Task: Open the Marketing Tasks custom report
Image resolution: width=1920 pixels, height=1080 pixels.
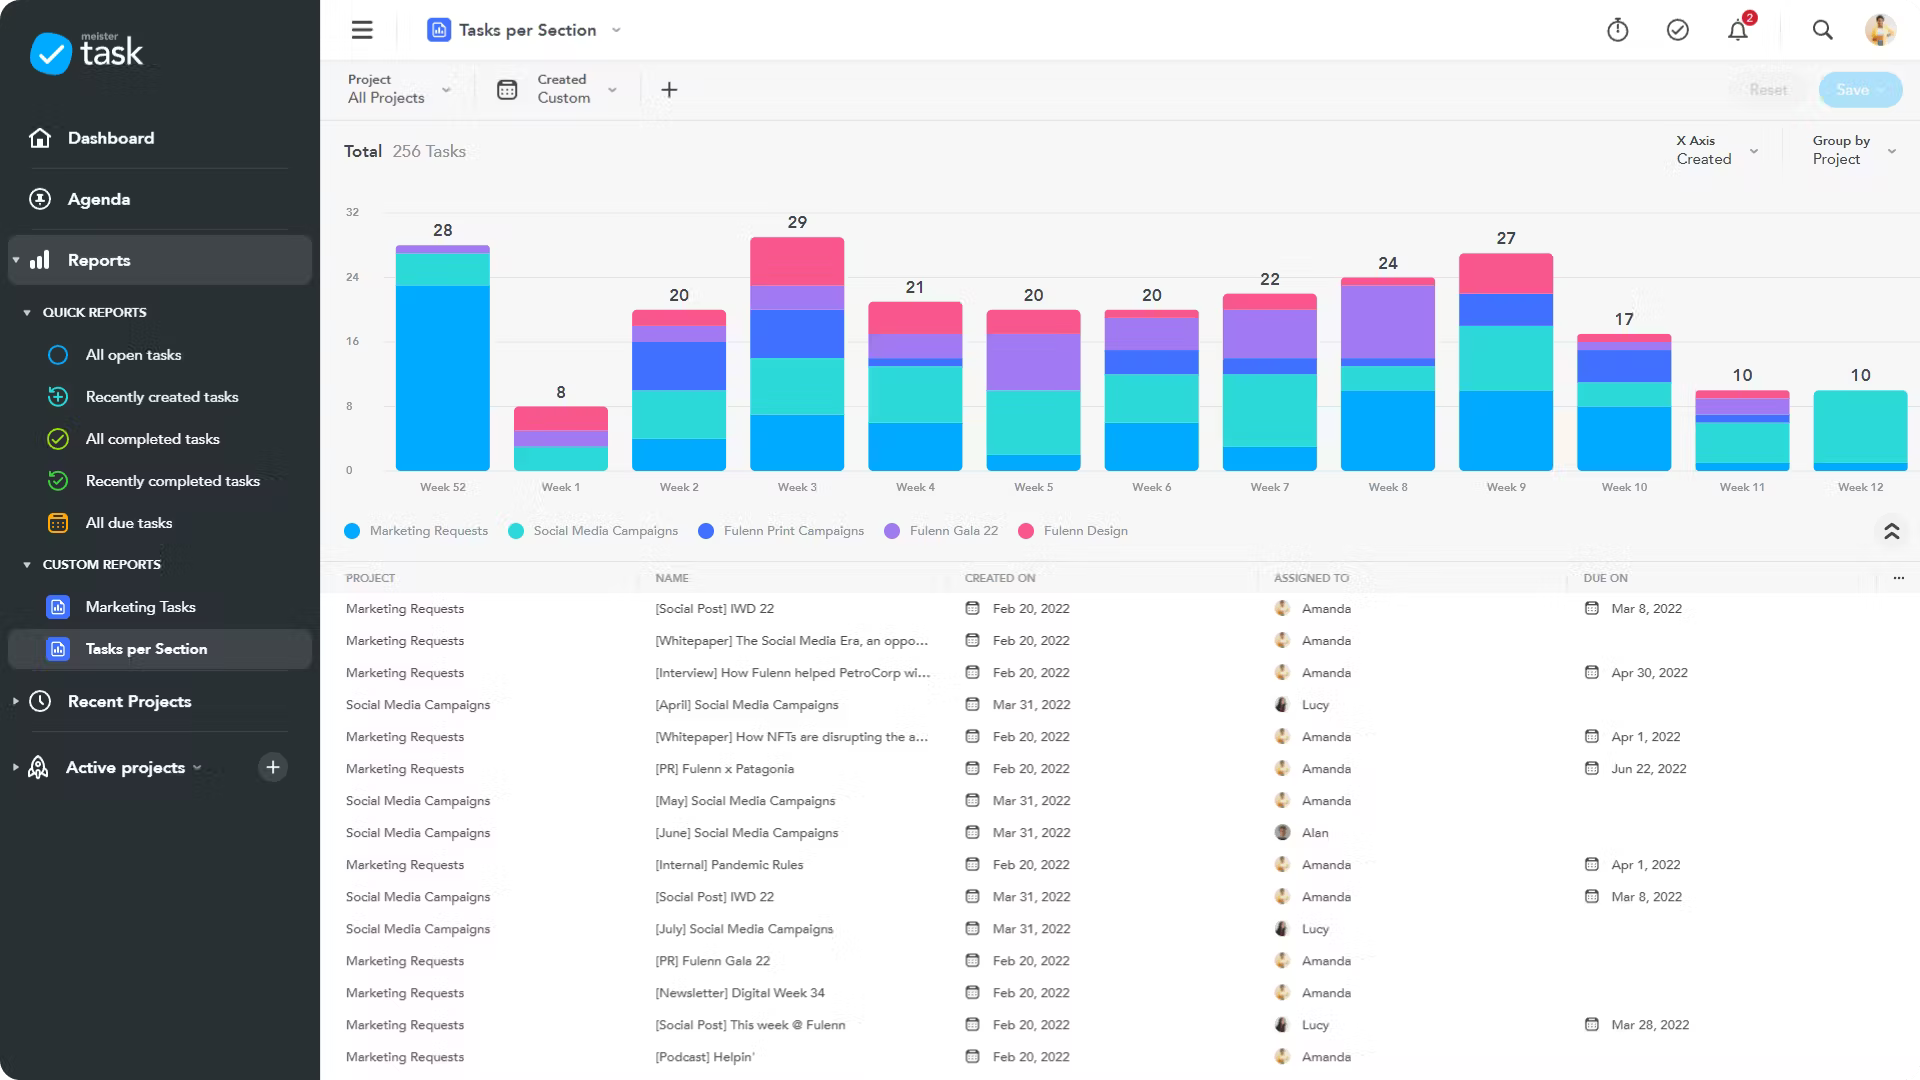Action: [142, 606]
